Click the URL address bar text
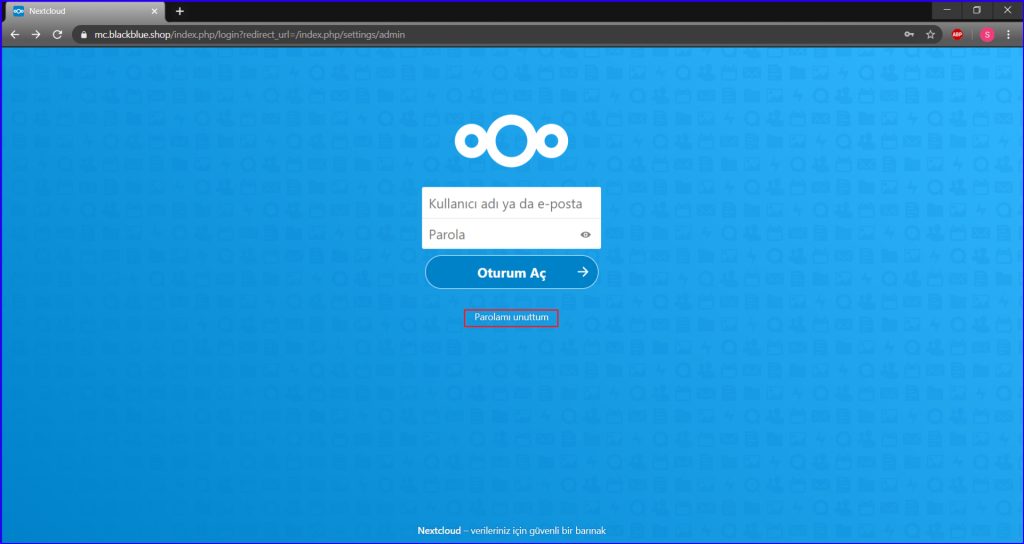 click(x=249, y=35)
